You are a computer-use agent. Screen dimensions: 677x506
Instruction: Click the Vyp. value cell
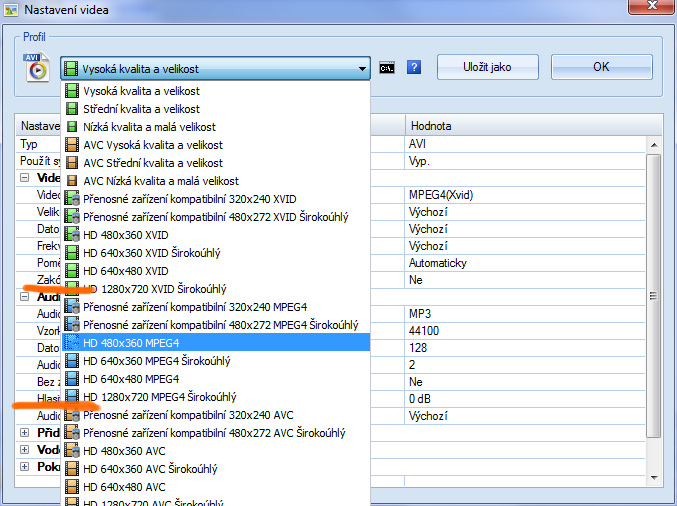[525, 161]
